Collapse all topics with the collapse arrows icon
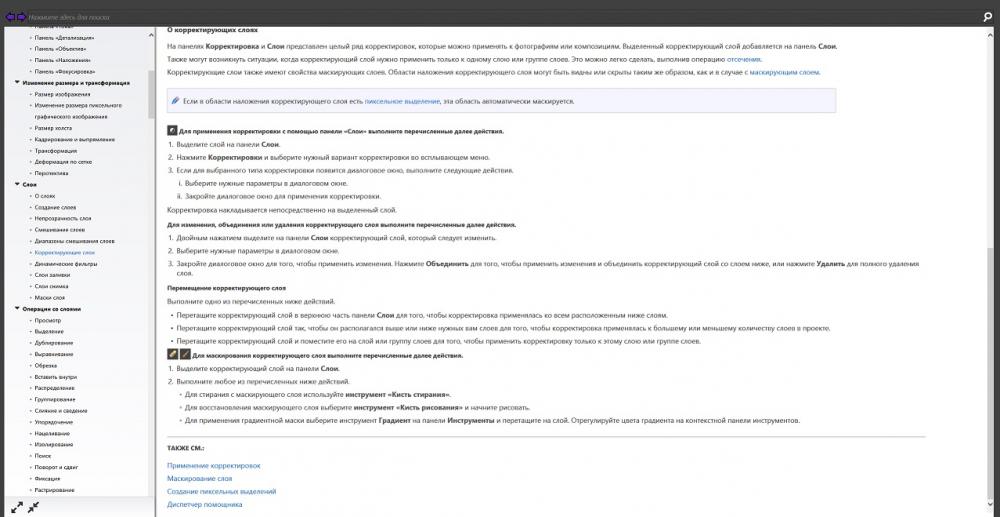Viewport: 1000px width, 517px height. pos(33,507)
